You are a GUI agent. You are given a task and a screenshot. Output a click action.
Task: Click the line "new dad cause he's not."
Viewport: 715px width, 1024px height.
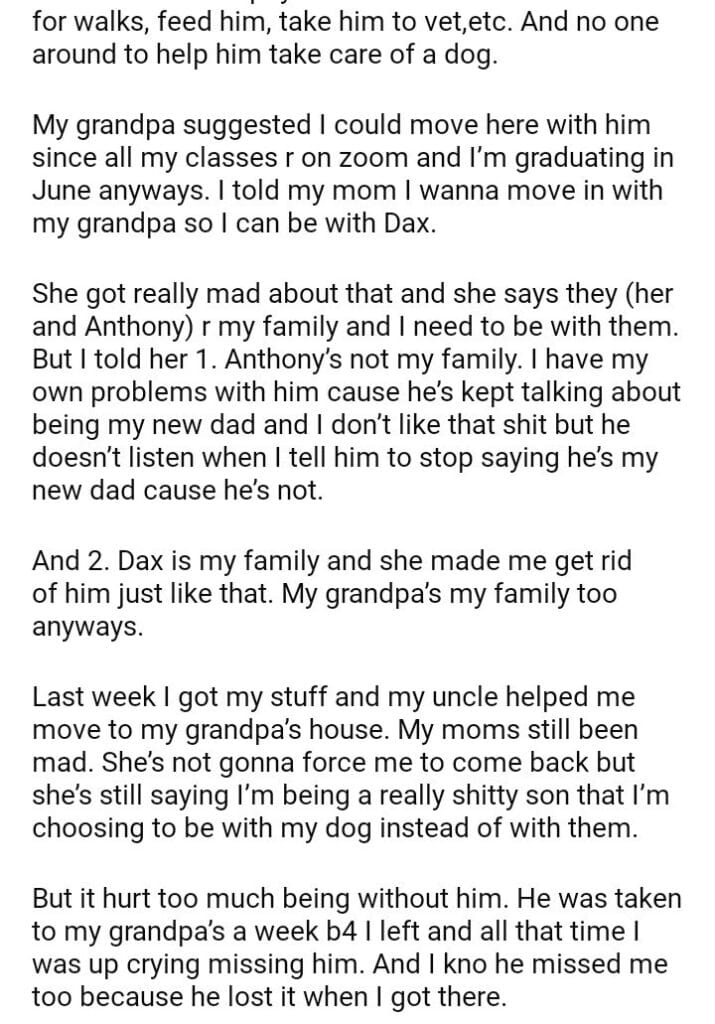[x=177, y=492]
